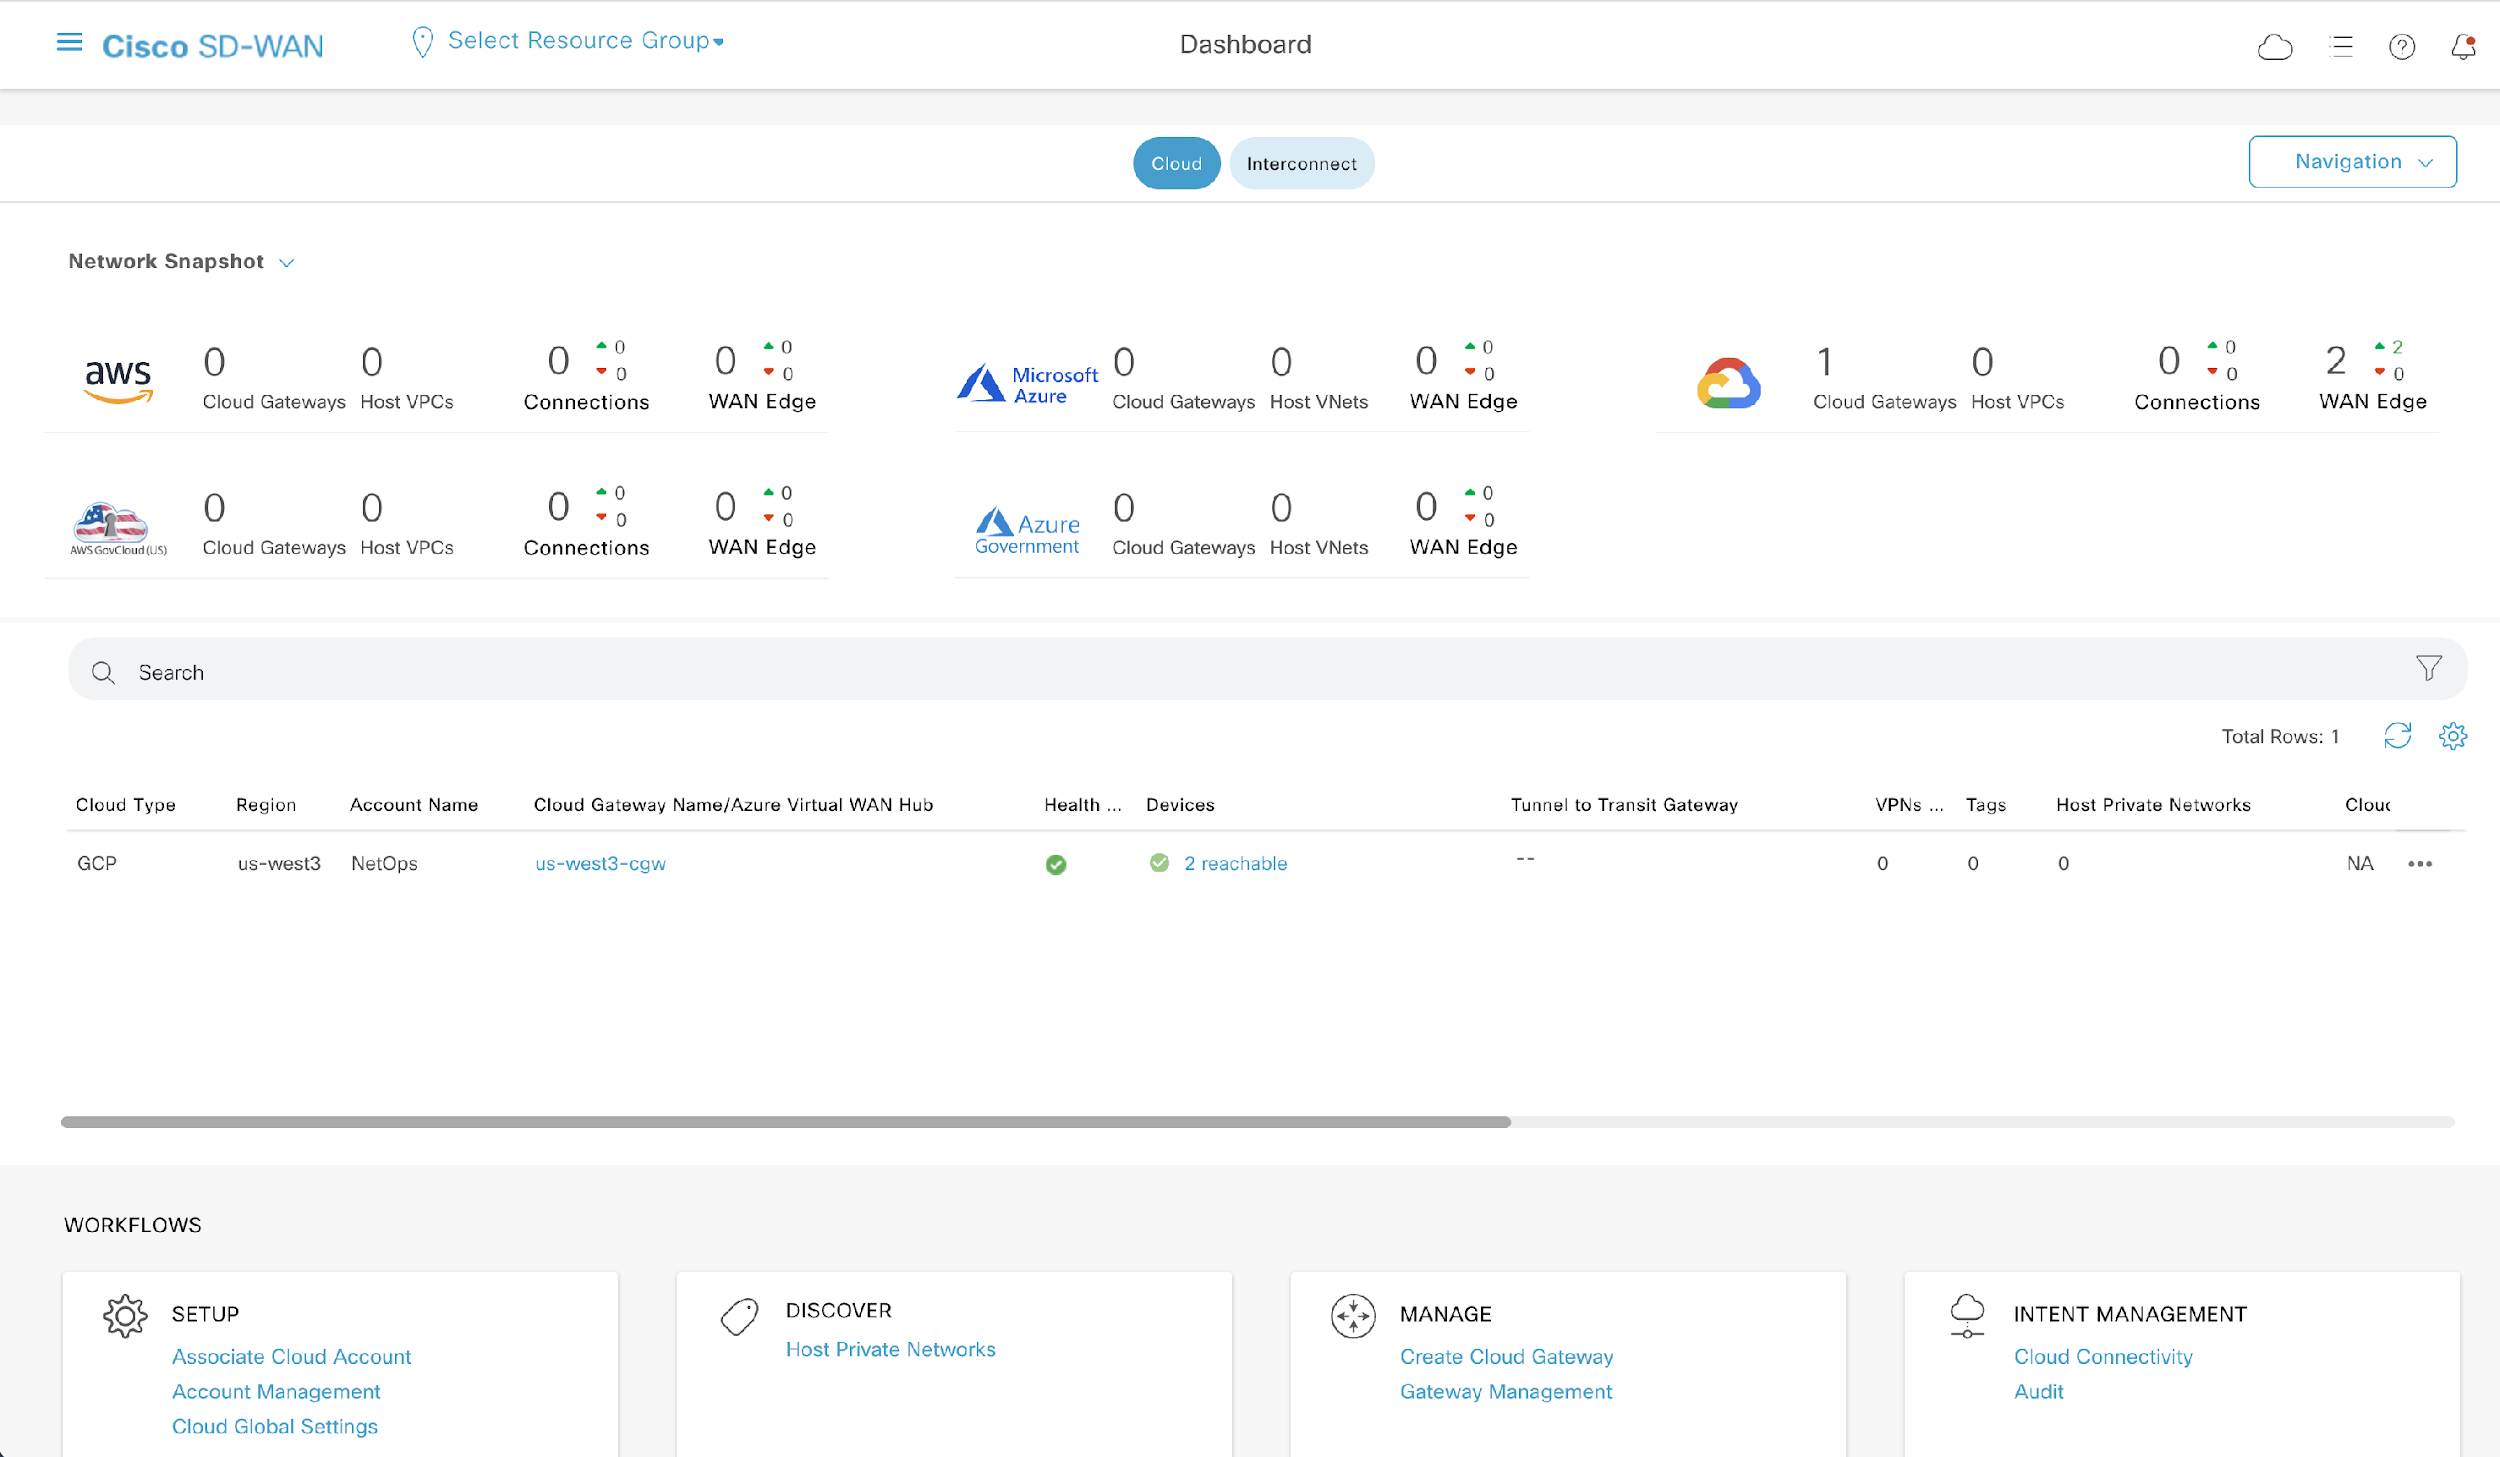Click the Devices column header
This screenshot has height=1457, width=2500.
pyautogui.click(x=1180, y=804)
